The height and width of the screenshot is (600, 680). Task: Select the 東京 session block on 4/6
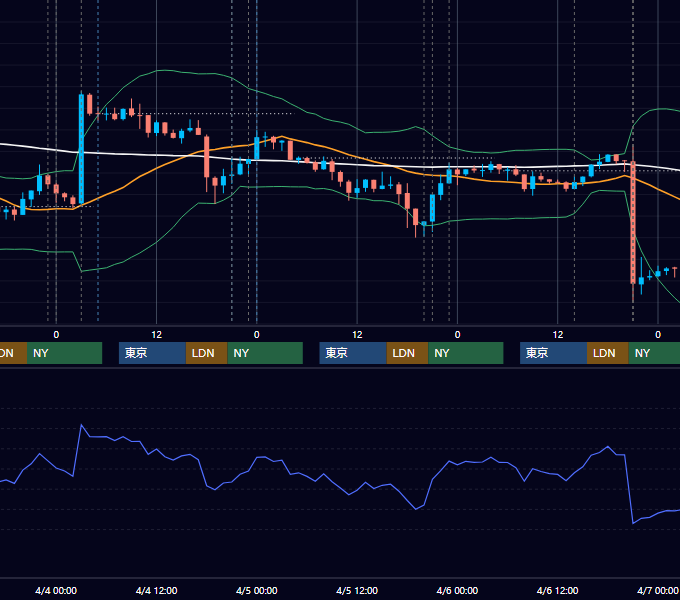tap(554, 353)
